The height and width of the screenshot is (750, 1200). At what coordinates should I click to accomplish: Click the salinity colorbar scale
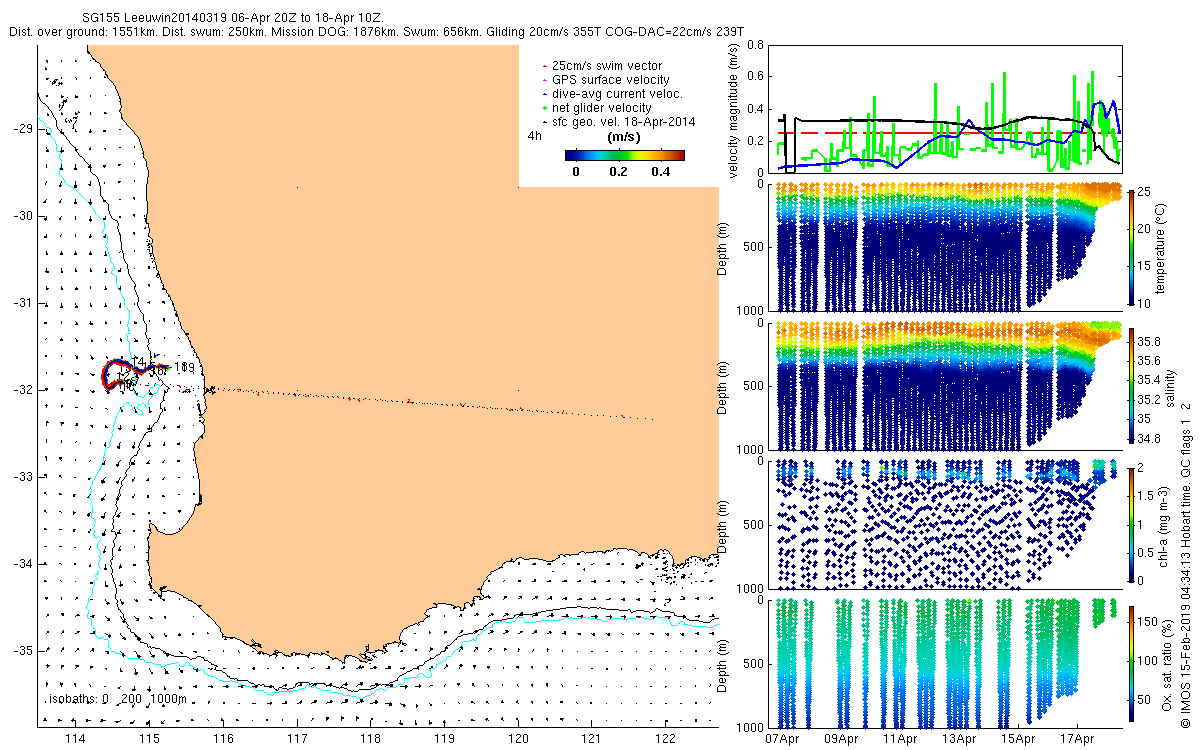coord(1131,385)
